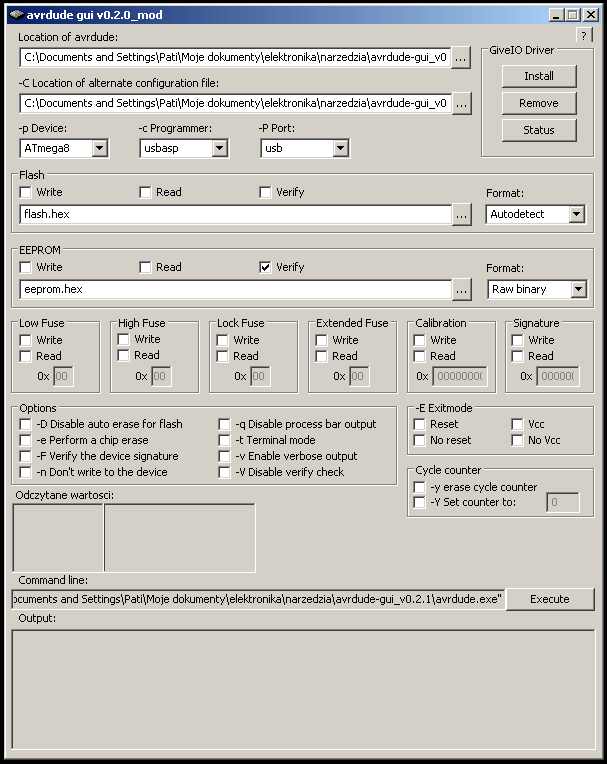Click the Location of avrdude path field
Viewport: 607px width, 764px height.
pos(235,57)
